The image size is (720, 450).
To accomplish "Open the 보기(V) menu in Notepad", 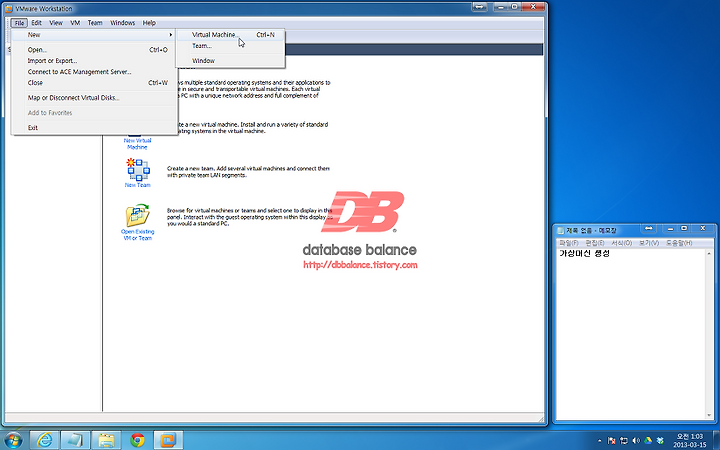I will [x=649, y=243].
